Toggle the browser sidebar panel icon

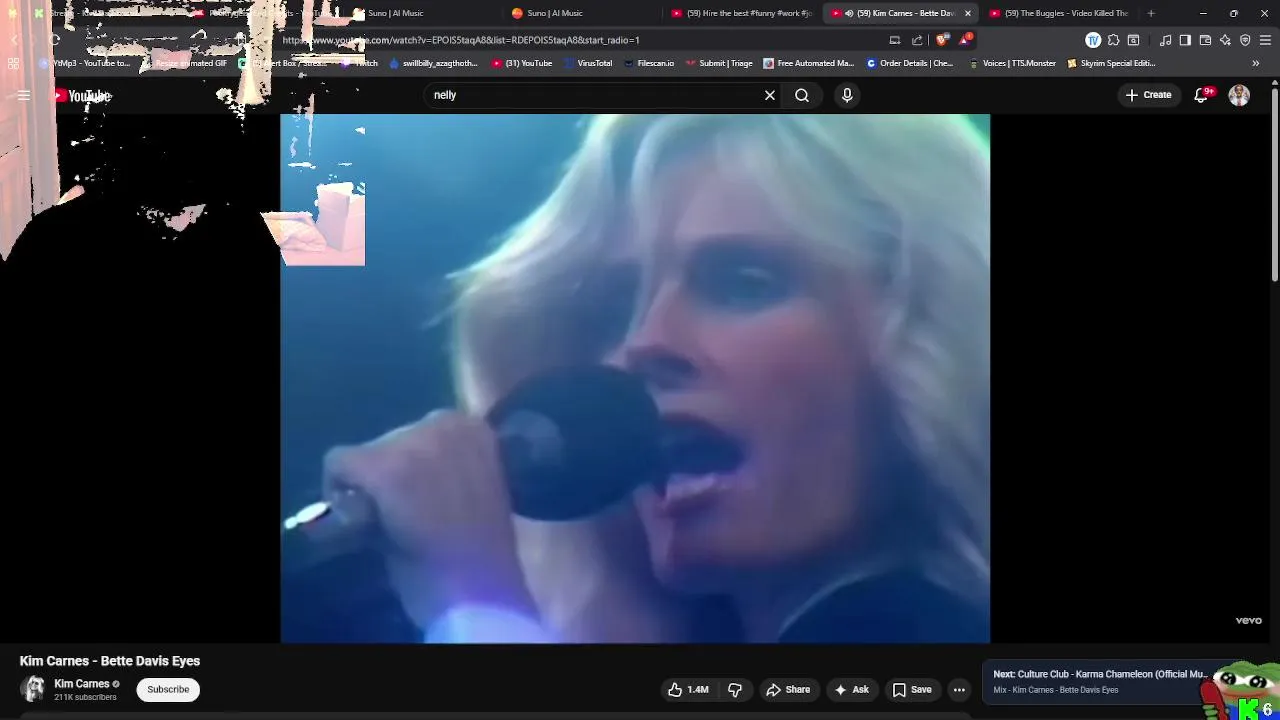coord(1185,40)
